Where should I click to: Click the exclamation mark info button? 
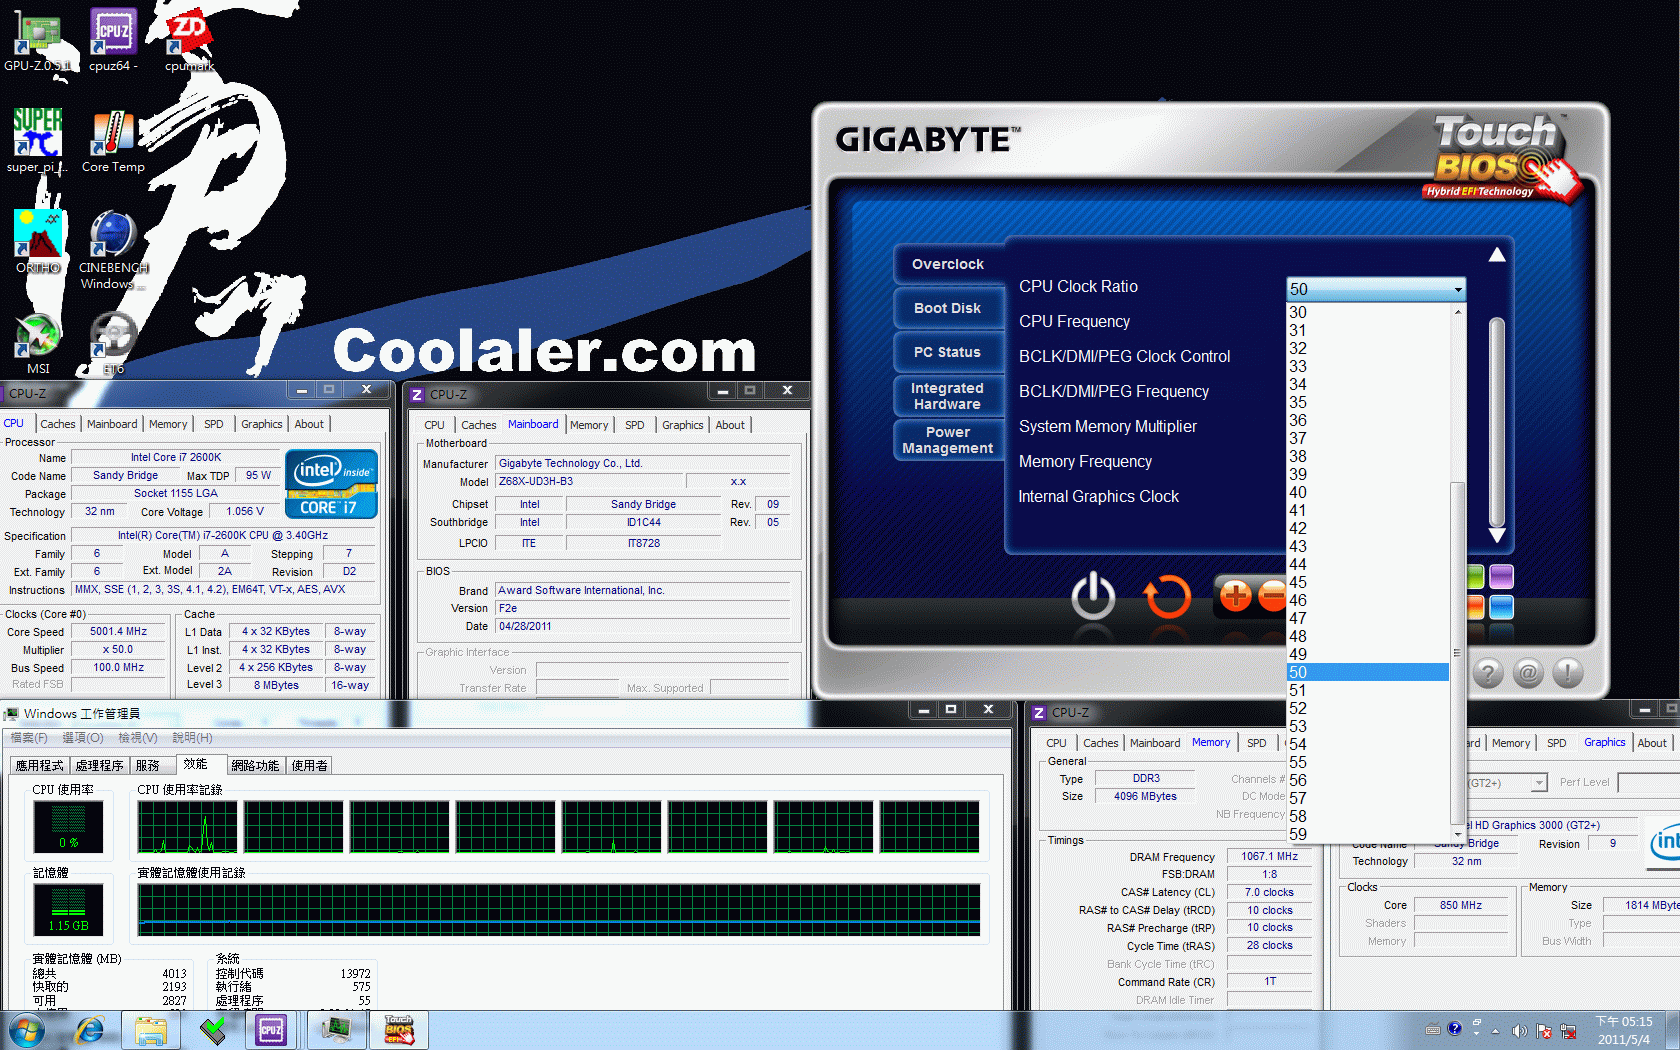(1567, 673)
